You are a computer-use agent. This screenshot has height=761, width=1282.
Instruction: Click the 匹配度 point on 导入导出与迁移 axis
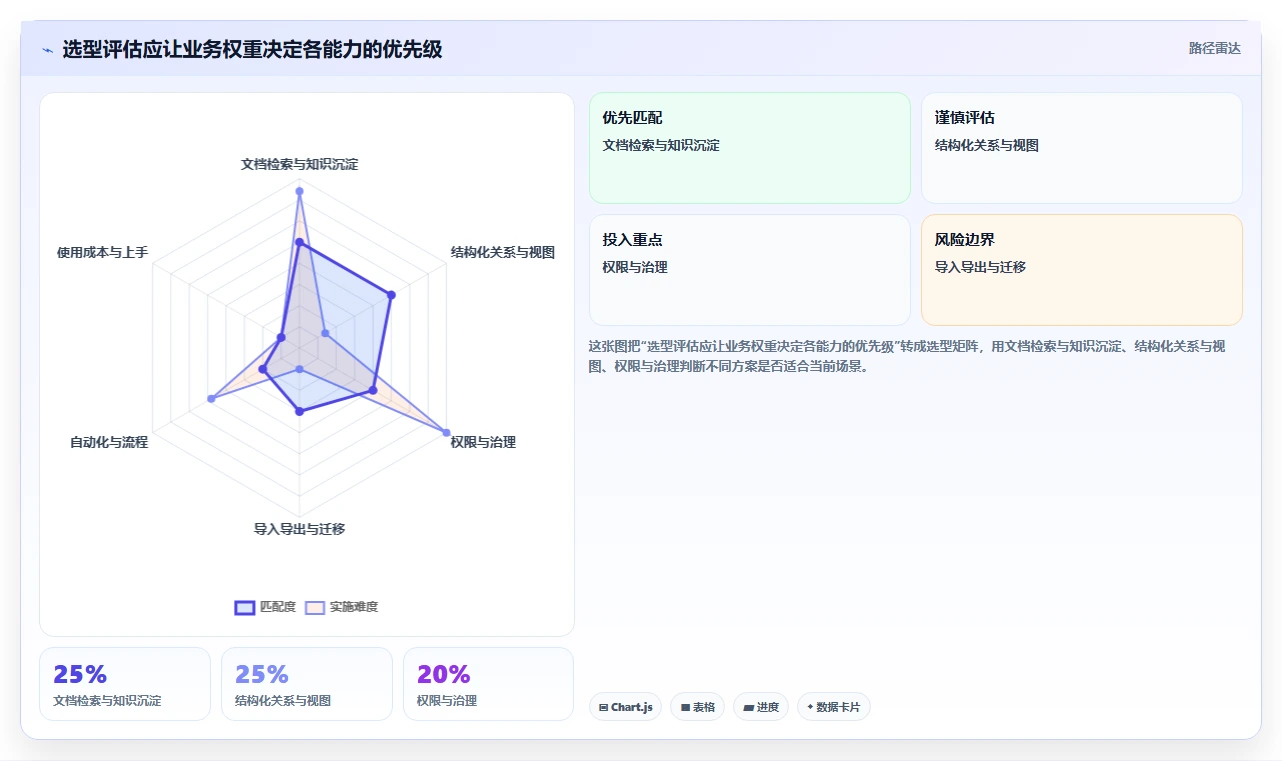click(x=299, y=411)
